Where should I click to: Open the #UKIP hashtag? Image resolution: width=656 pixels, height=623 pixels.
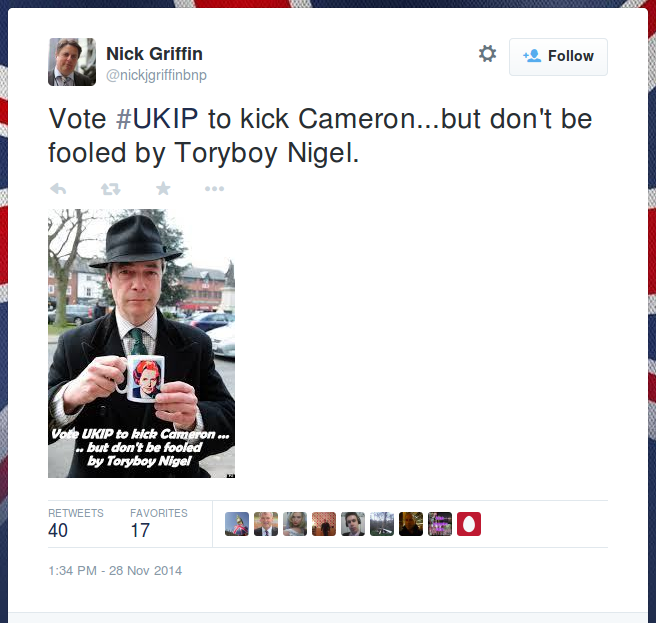[x=157, y=119]
